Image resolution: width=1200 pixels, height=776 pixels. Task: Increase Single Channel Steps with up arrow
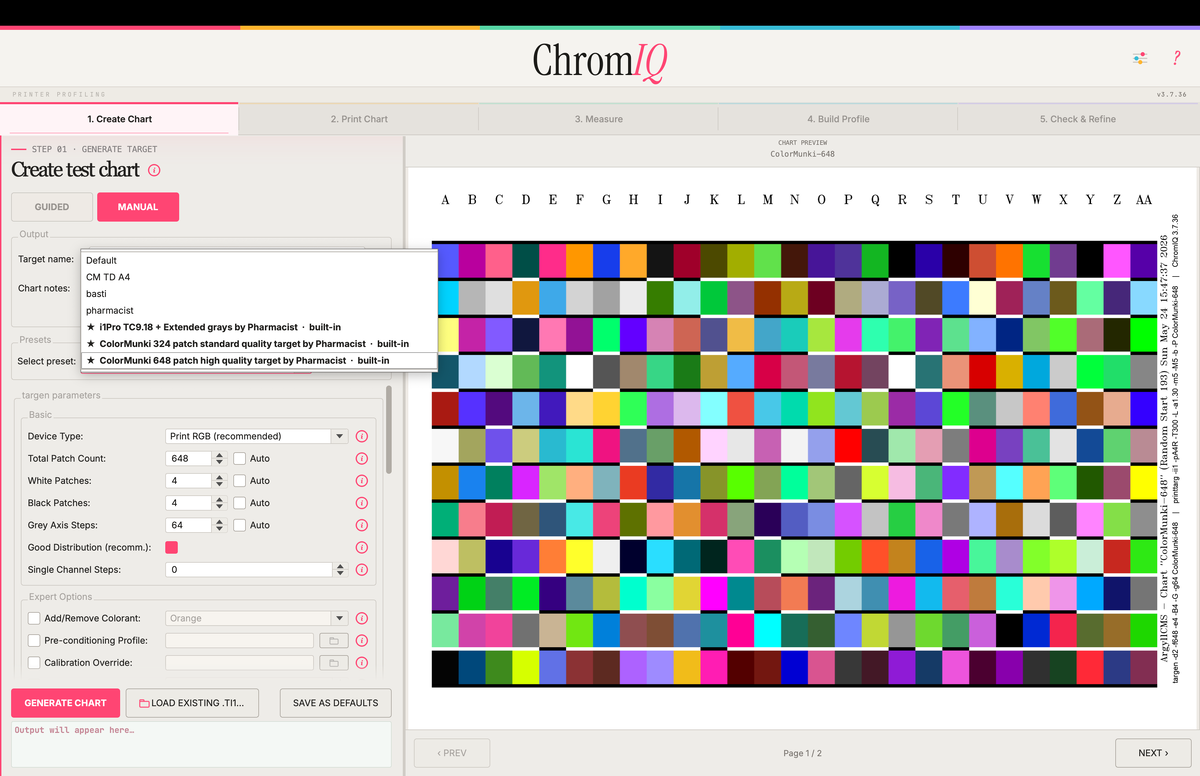click(340, 566)
